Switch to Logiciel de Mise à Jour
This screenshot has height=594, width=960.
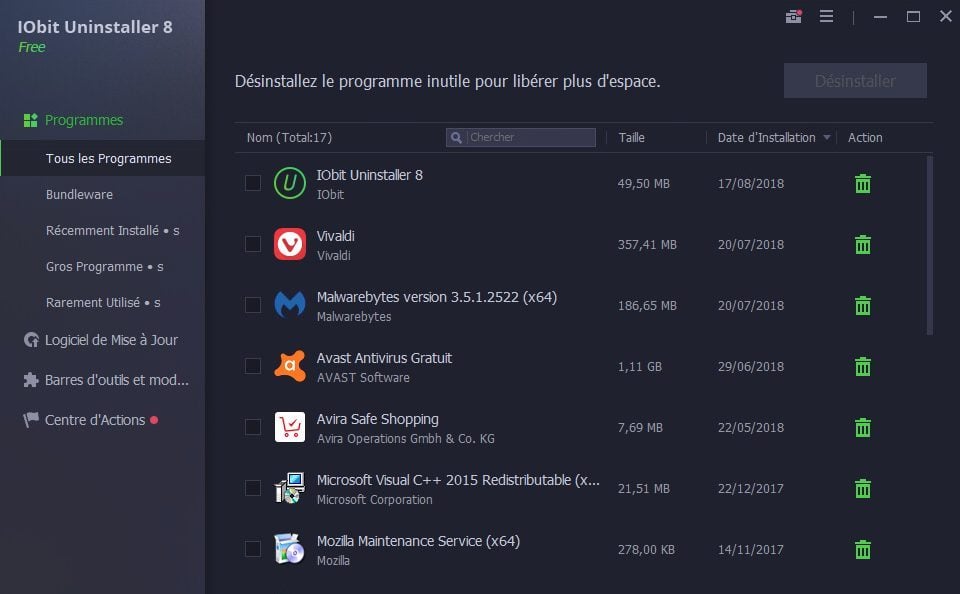[111, 340]
